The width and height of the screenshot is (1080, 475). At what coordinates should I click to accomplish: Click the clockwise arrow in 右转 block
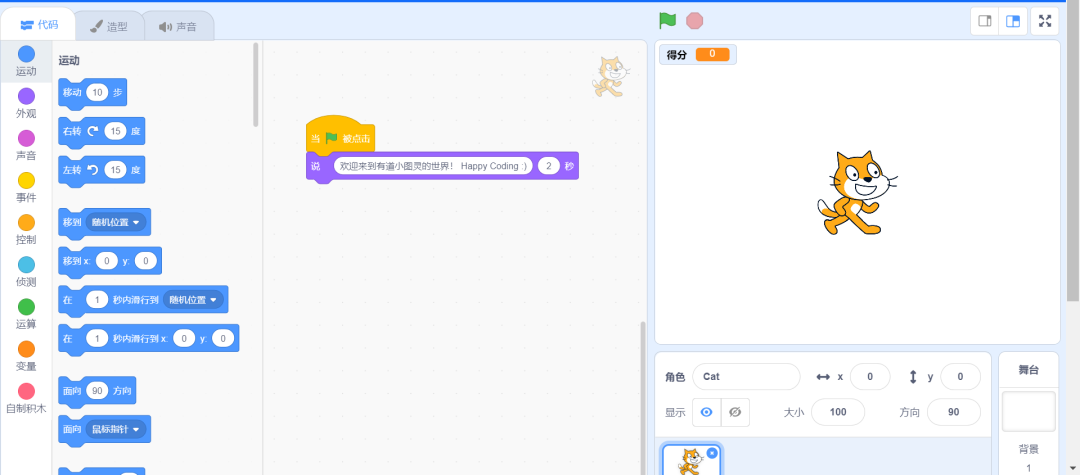point(92,131)
